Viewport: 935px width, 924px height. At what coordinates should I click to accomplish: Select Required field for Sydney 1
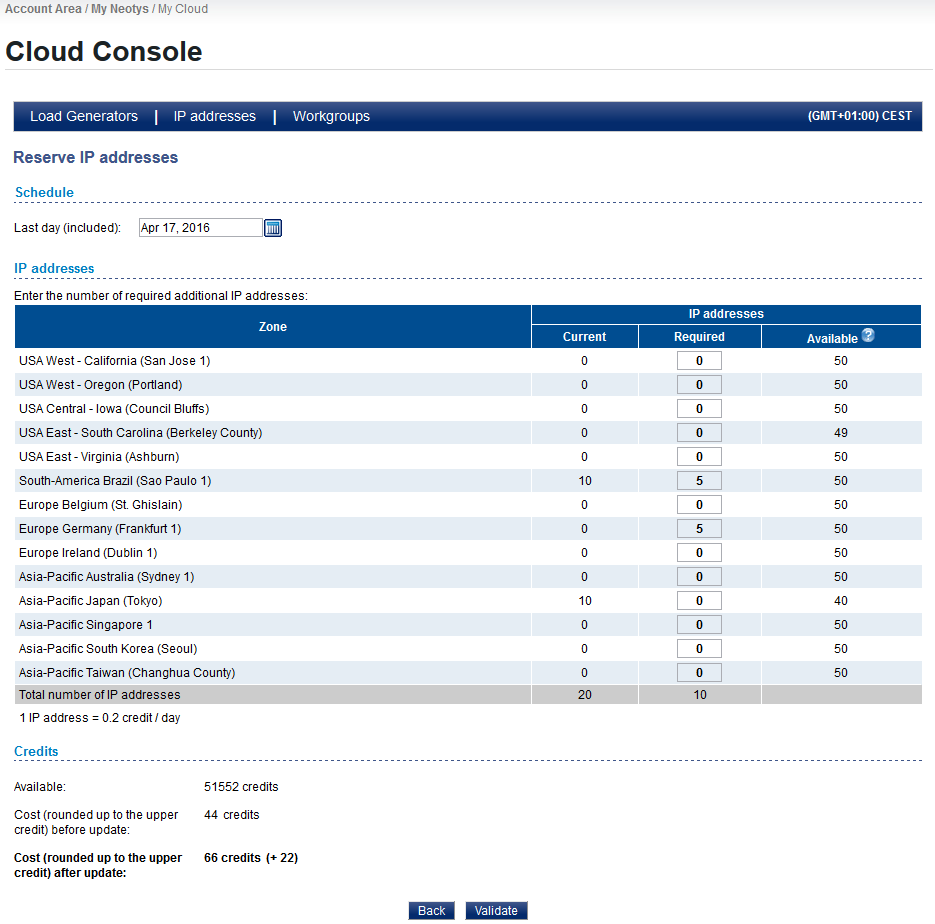(x=699, y=577)
